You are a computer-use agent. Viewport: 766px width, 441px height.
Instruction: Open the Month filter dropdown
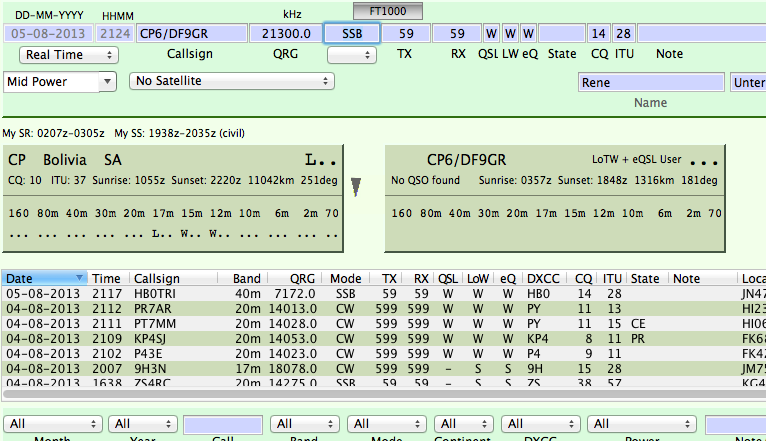(x=53, y=424)
